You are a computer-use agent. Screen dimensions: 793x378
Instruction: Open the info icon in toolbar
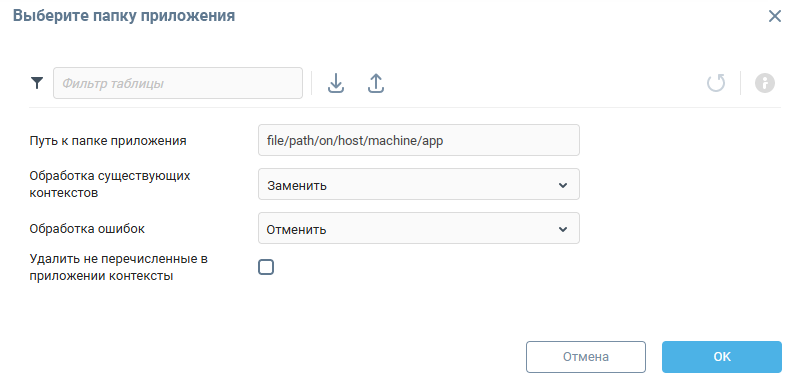tap(765, 83)
